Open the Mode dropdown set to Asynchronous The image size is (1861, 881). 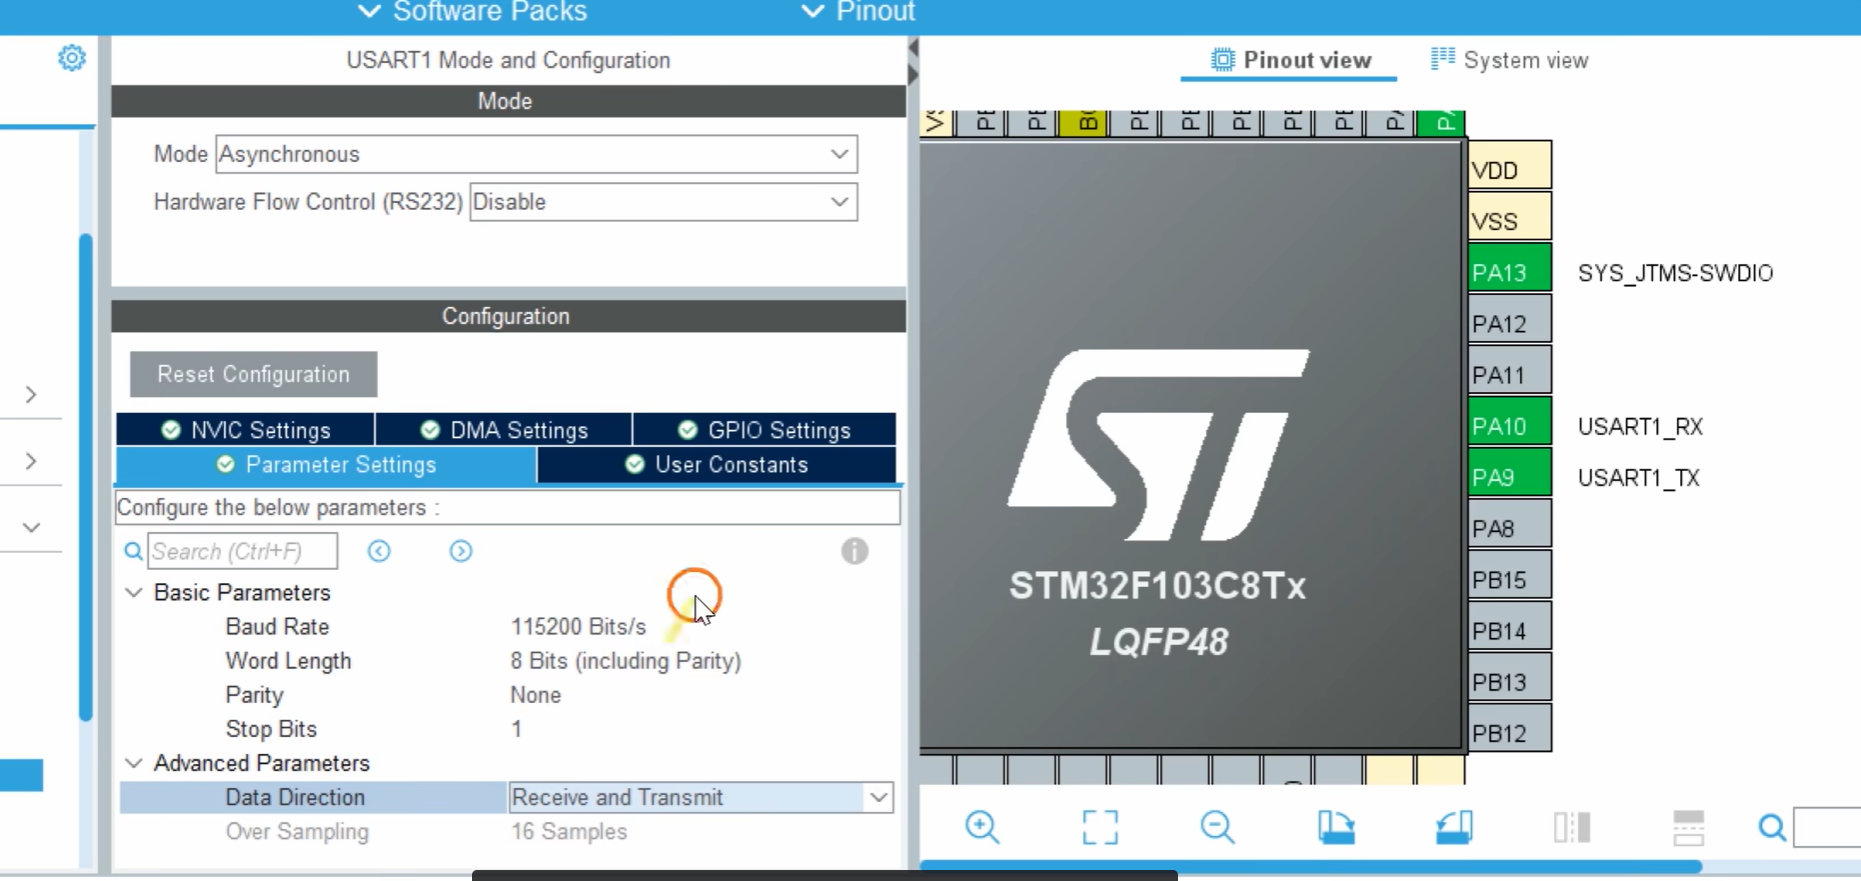[536, 154]
